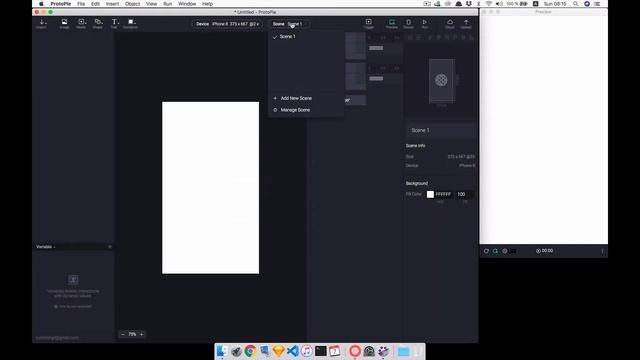Click the Trigger button in the toolbar
This screenshot has height=360, width=640.
369,24
